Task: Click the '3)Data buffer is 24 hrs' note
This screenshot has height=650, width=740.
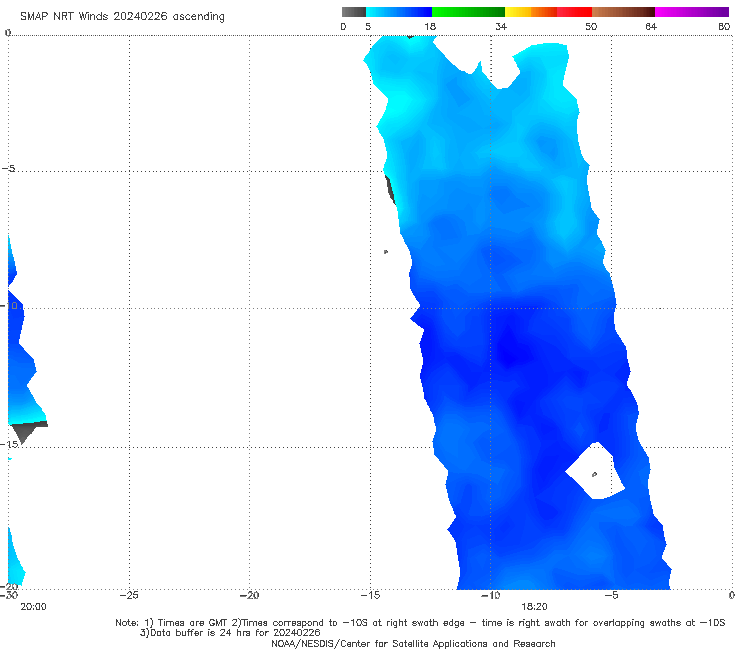Action: coord(230,633)
